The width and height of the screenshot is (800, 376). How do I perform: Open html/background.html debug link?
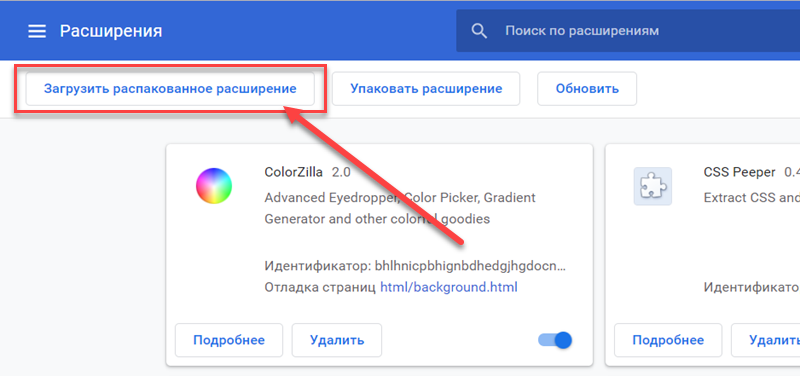pos(448,287)
